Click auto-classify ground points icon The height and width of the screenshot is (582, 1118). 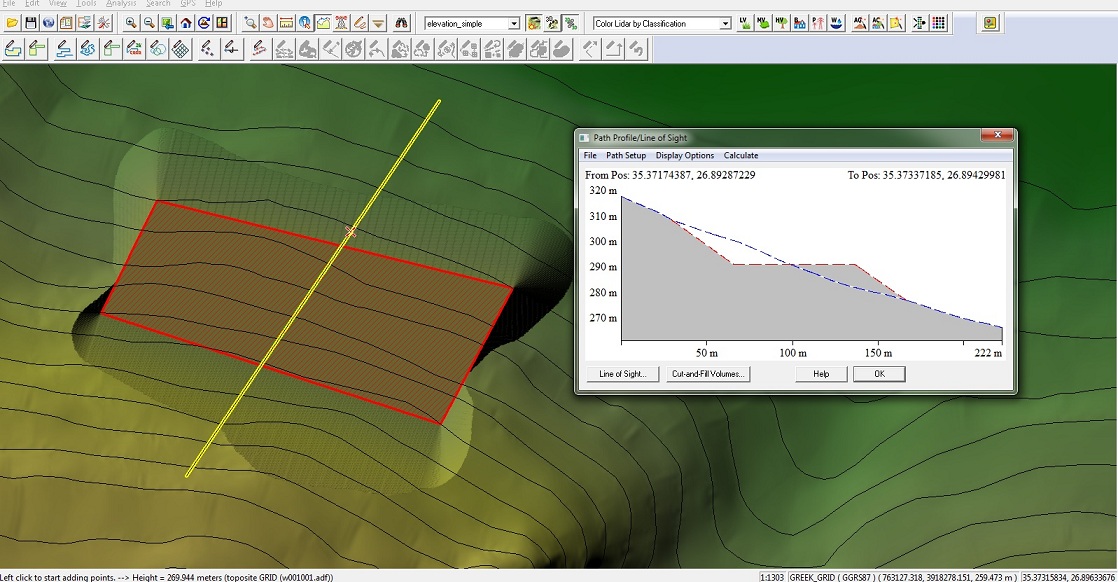tap(860, 23)
